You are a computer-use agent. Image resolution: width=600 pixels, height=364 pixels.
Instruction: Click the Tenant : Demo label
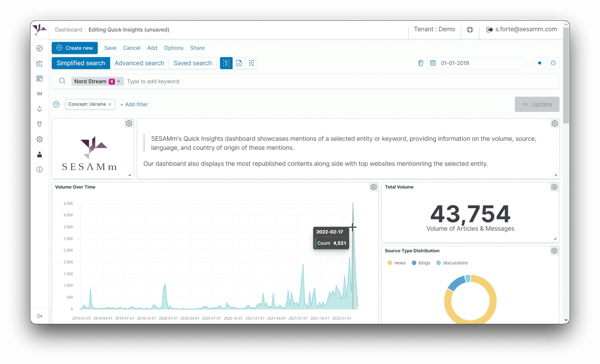point(434,29)
